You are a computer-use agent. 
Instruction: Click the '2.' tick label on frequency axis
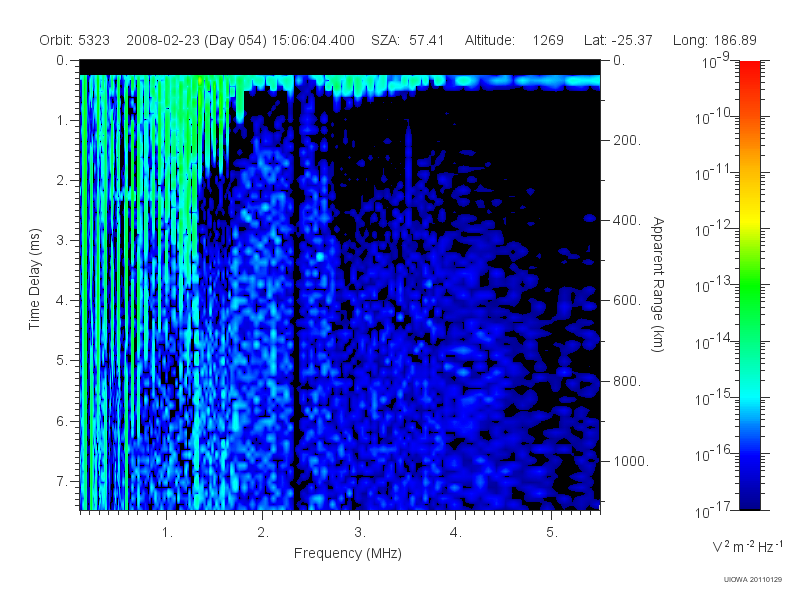(x=263, y=533)
